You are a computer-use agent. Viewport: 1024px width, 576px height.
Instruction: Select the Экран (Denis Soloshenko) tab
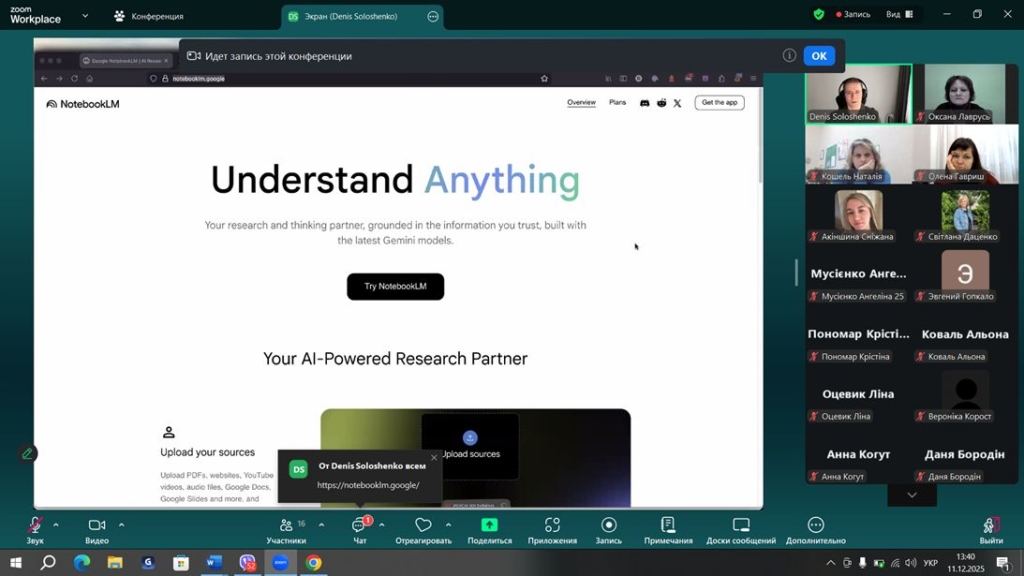coord(348,16)
